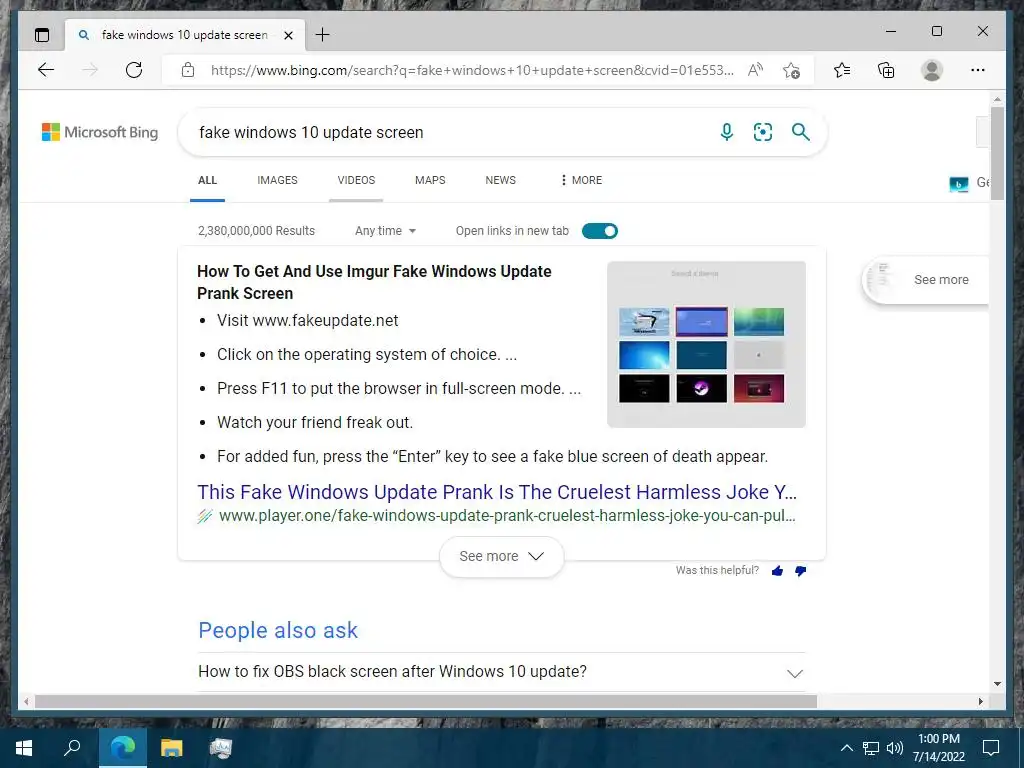Switch to MAPS tab

coord(430,180)
